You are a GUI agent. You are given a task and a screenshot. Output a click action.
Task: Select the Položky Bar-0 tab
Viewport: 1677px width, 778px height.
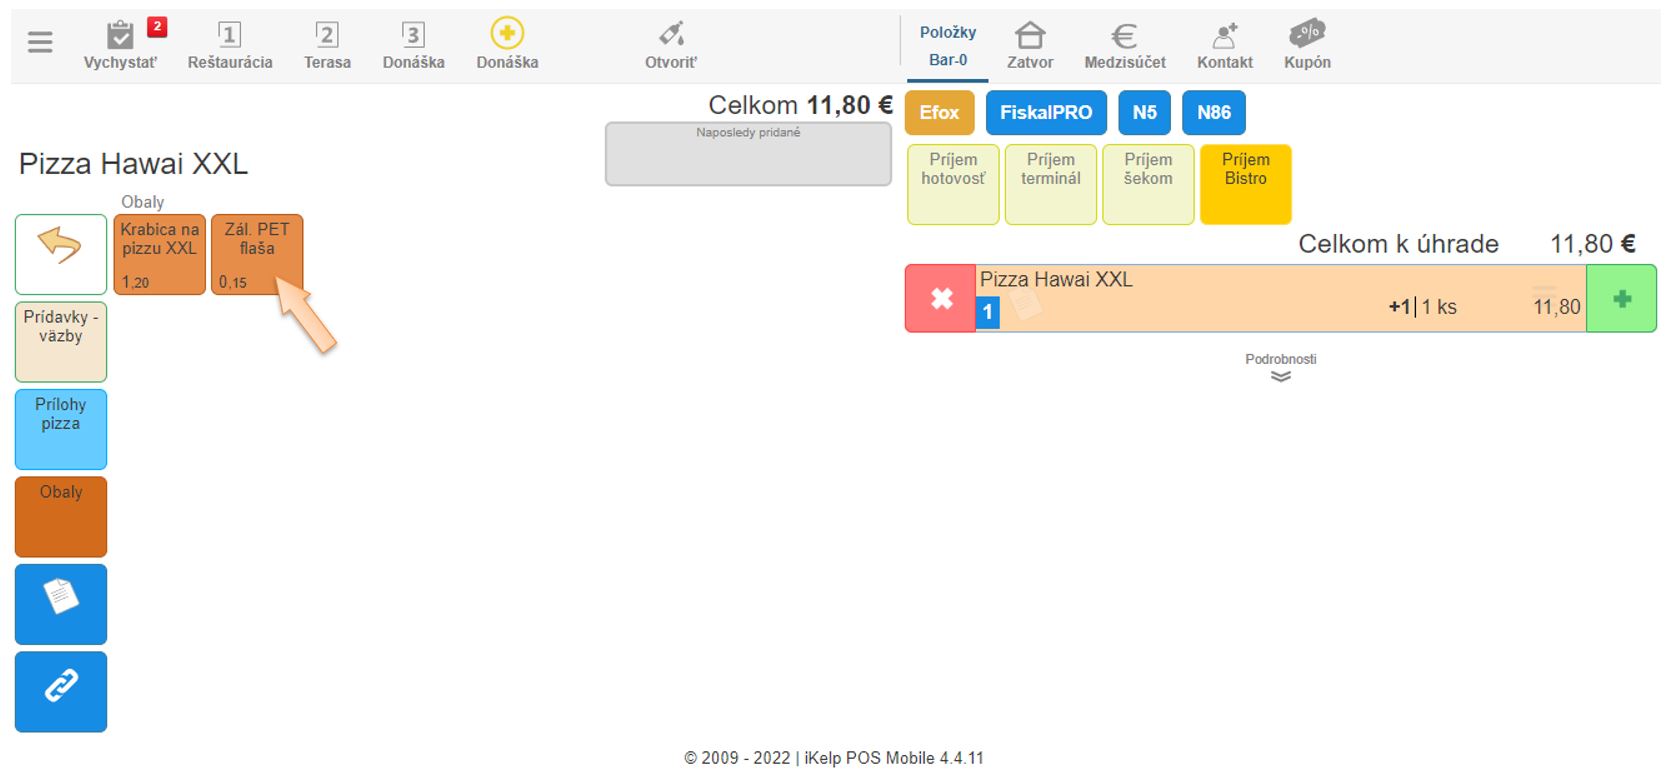(947, 46)
